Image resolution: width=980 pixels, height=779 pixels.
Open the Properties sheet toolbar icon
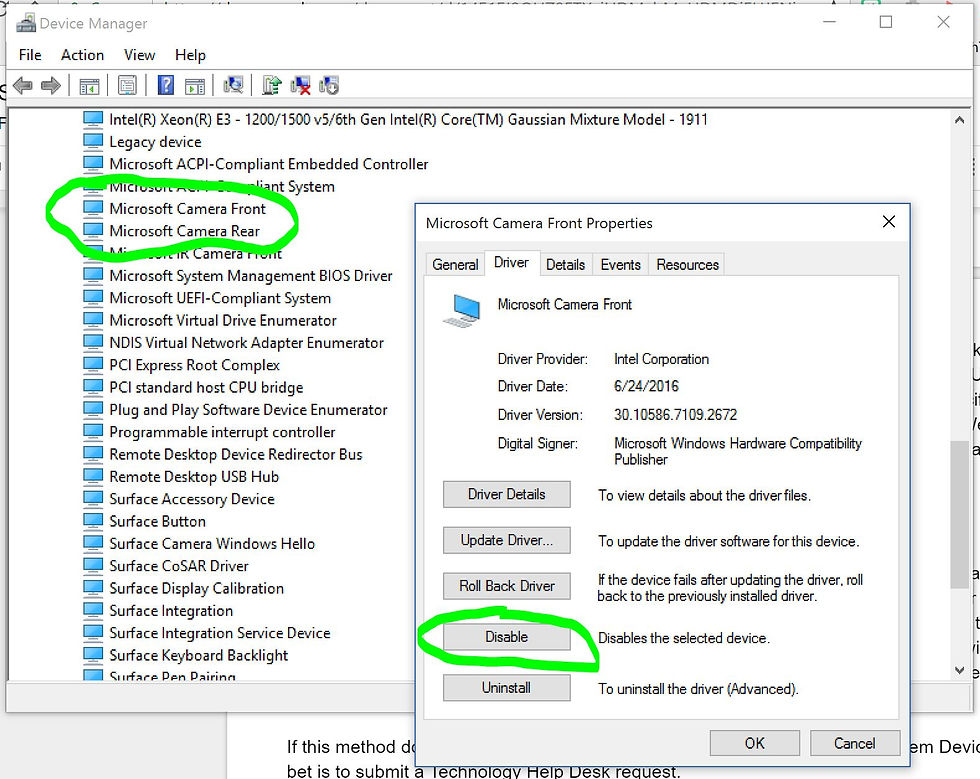tap(128, 85)
